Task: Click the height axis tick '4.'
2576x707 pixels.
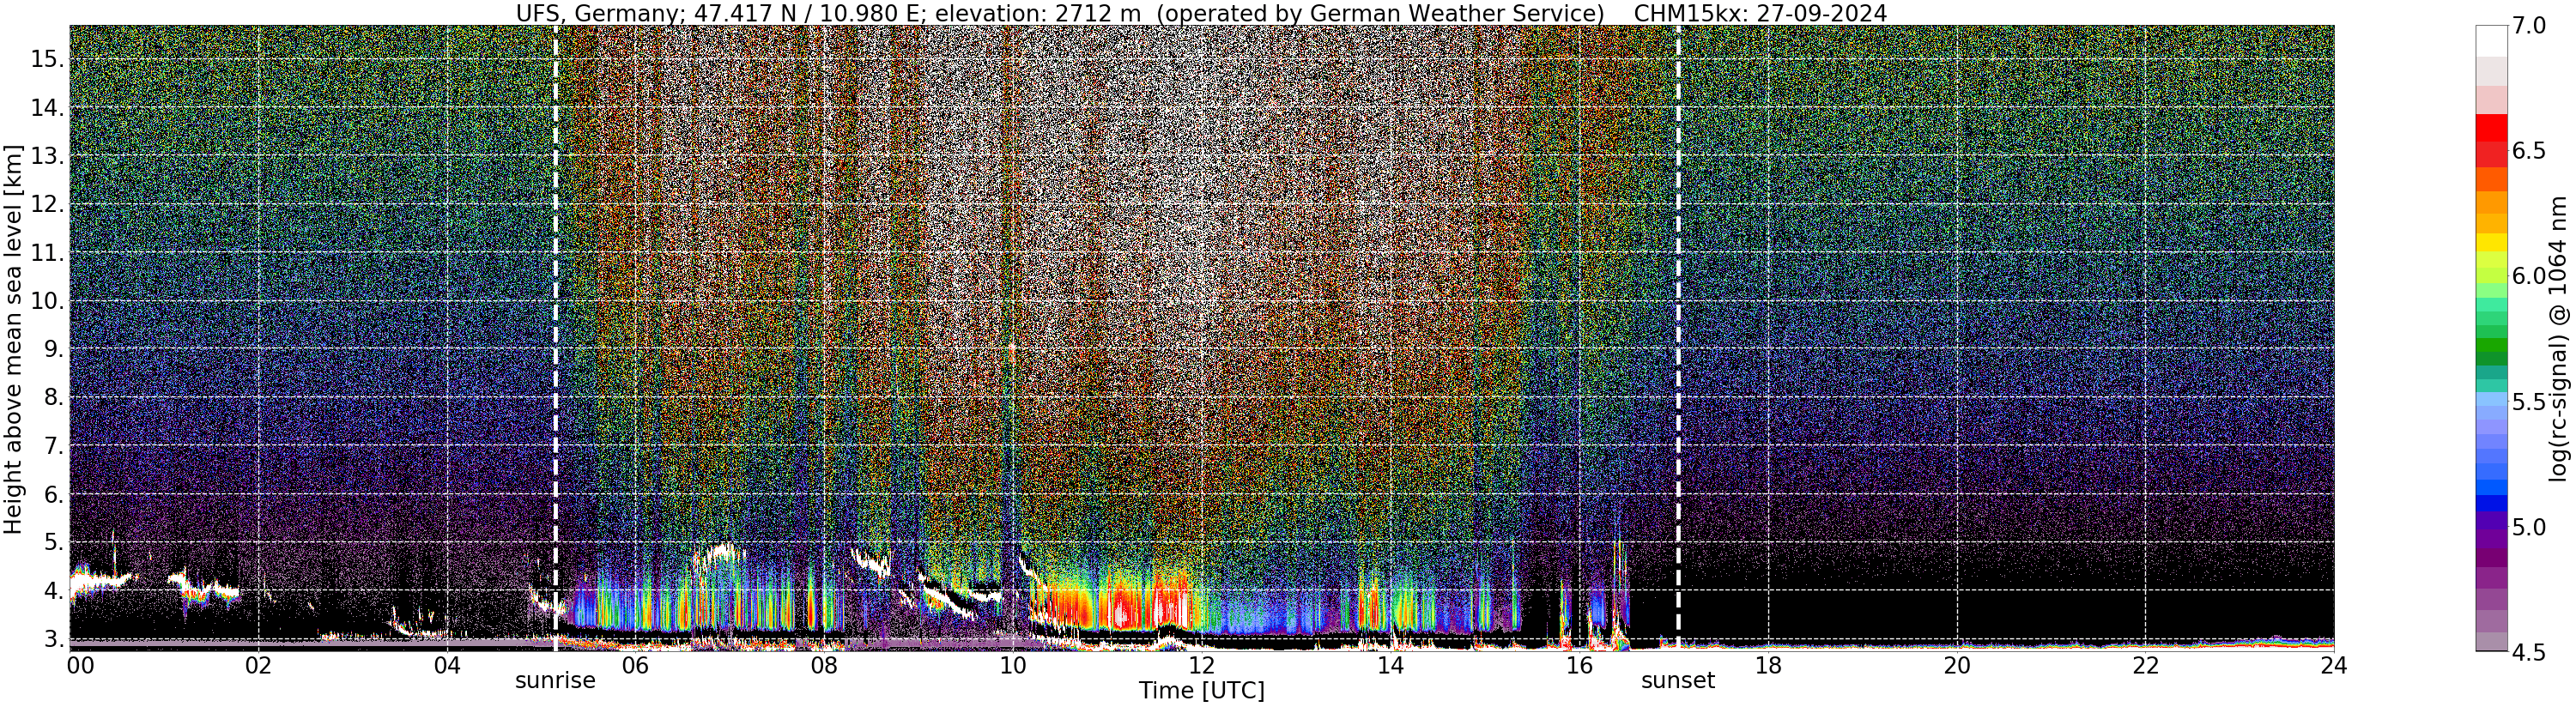Action: pyautogui.click(x=53, y=591)
